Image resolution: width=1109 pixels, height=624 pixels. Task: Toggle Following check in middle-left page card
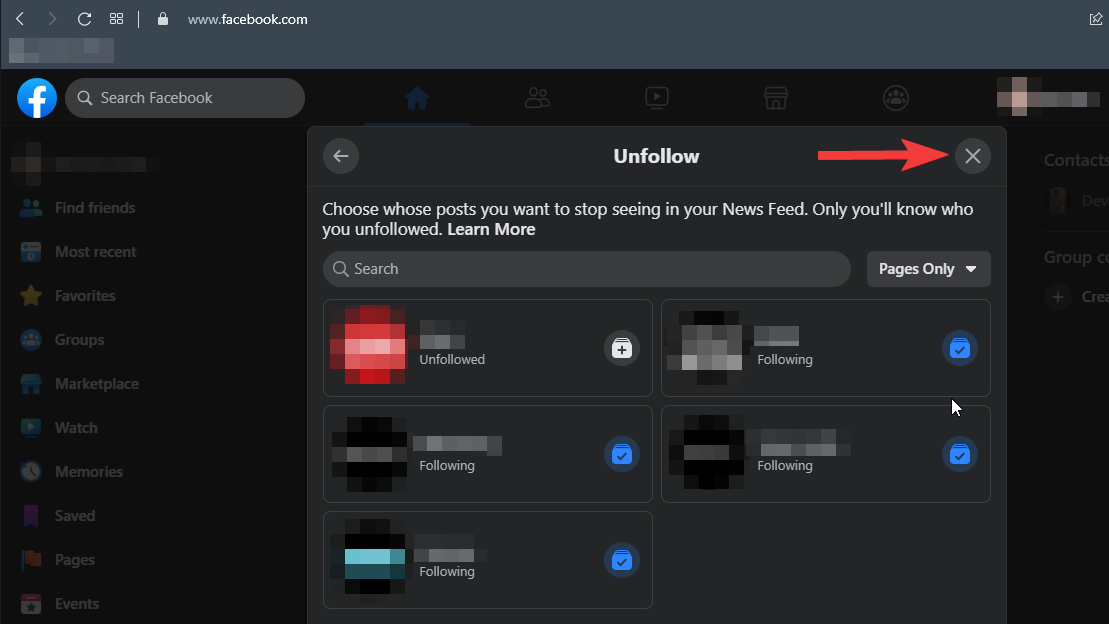pyautogui.click(x=622, y=454)
